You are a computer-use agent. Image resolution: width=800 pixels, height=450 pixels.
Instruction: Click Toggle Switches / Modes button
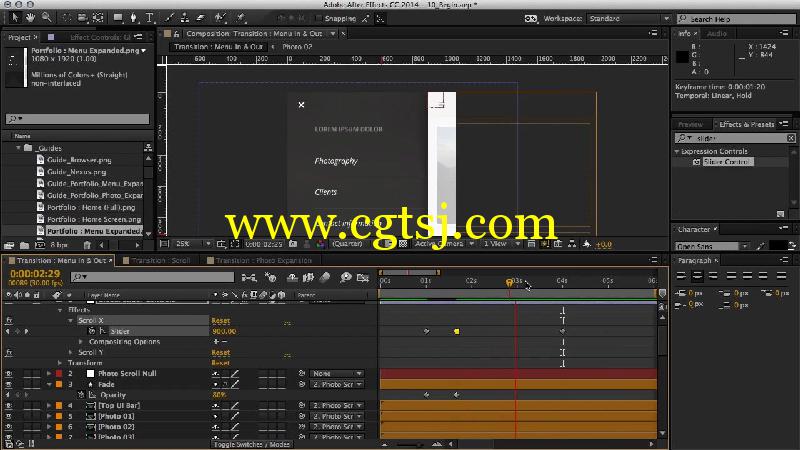252,444
